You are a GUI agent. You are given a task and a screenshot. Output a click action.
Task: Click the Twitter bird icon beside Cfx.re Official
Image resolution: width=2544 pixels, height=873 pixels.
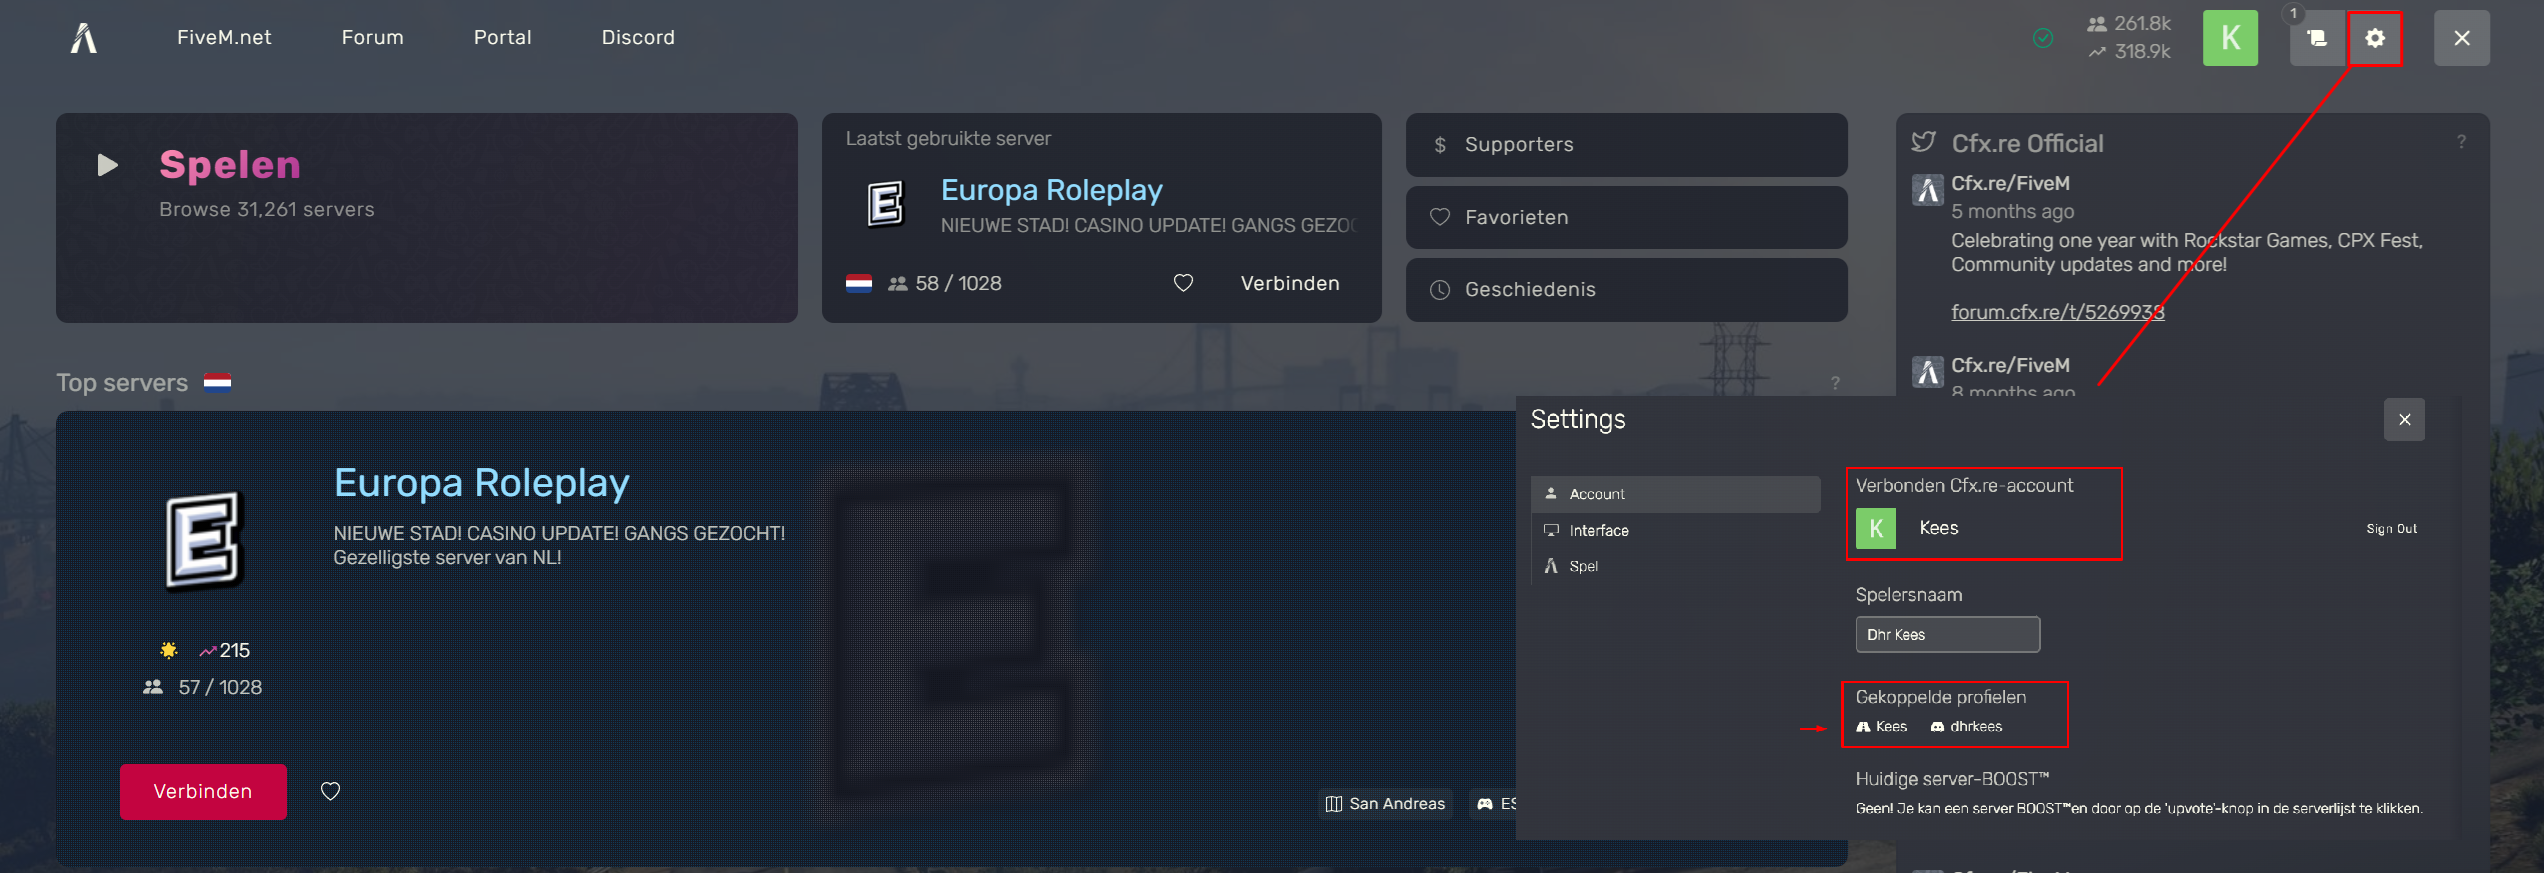[1923, 142]
